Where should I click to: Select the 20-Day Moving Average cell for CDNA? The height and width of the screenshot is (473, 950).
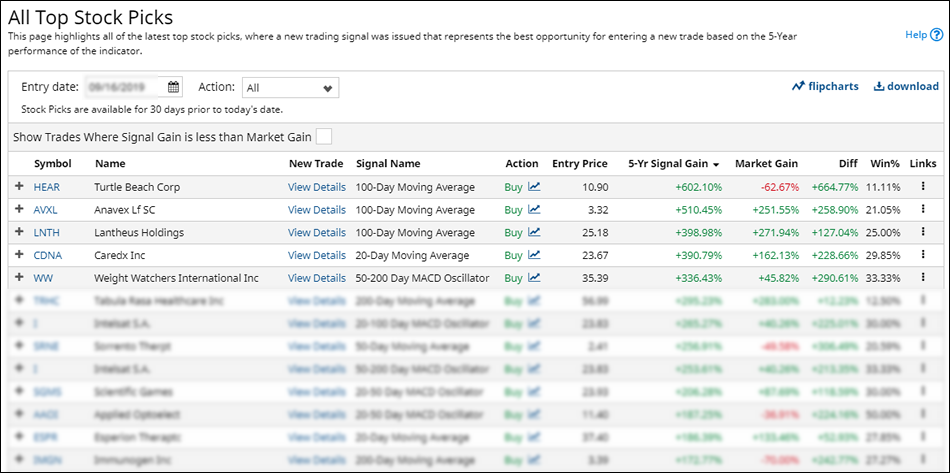pyautogui.click(x=412, y=256)
